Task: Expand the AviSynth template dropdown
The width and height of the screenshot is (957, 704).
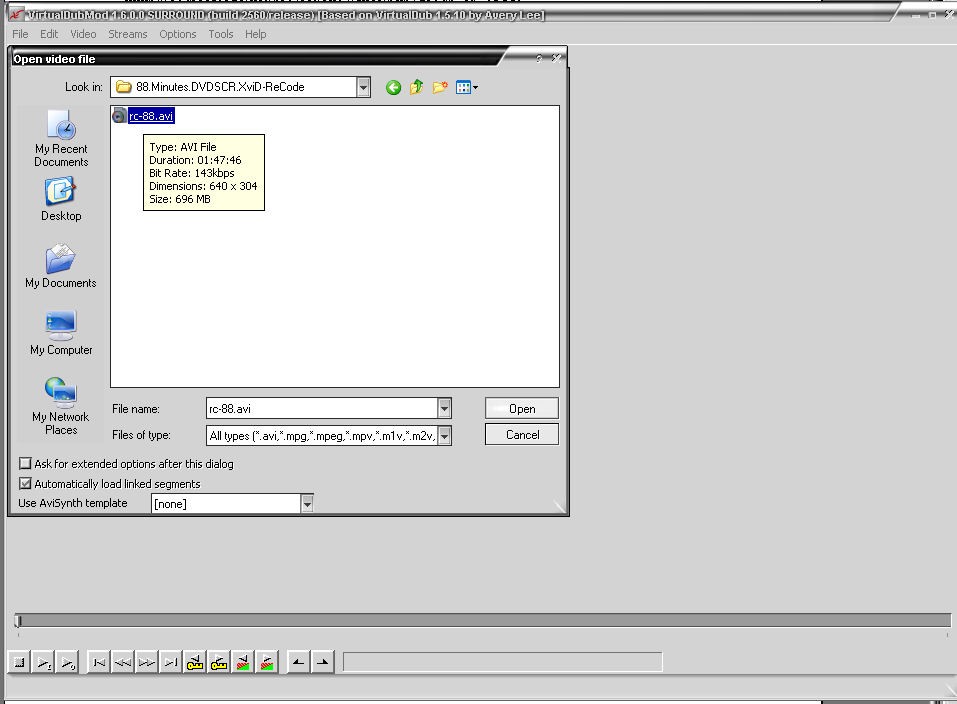Action: pyautogui.click(x=307, y=504)
